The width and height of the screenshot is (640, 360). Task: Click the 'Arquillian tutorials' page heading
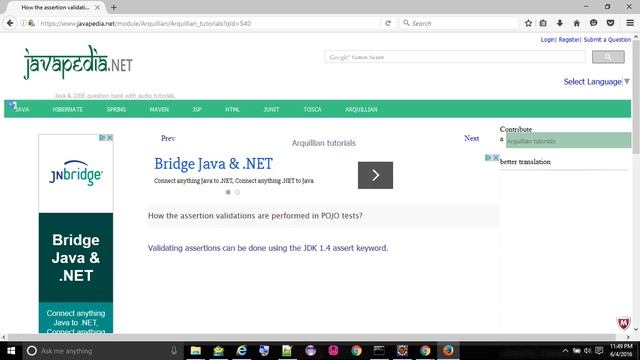click(x=324, y=143)
